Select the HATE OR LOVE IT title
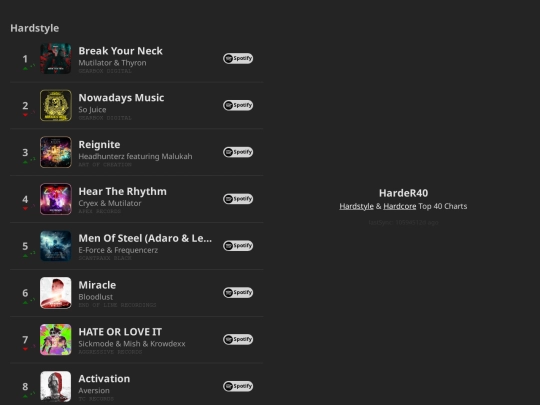 (x=120, y=332)
